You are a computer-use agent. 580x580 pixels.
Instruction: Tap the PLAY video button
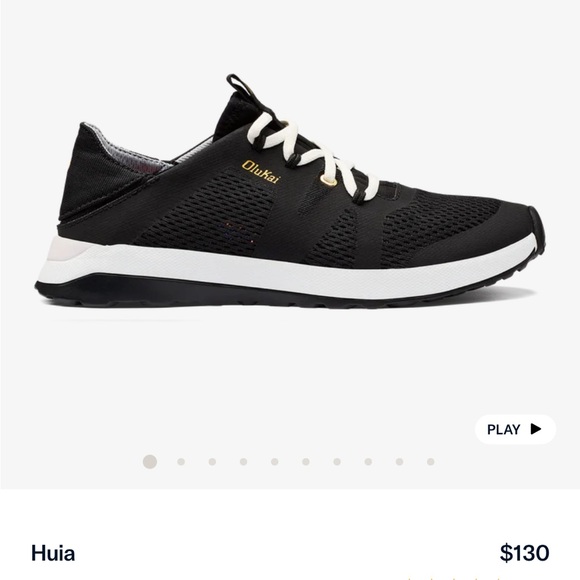(x=515, y=429)
